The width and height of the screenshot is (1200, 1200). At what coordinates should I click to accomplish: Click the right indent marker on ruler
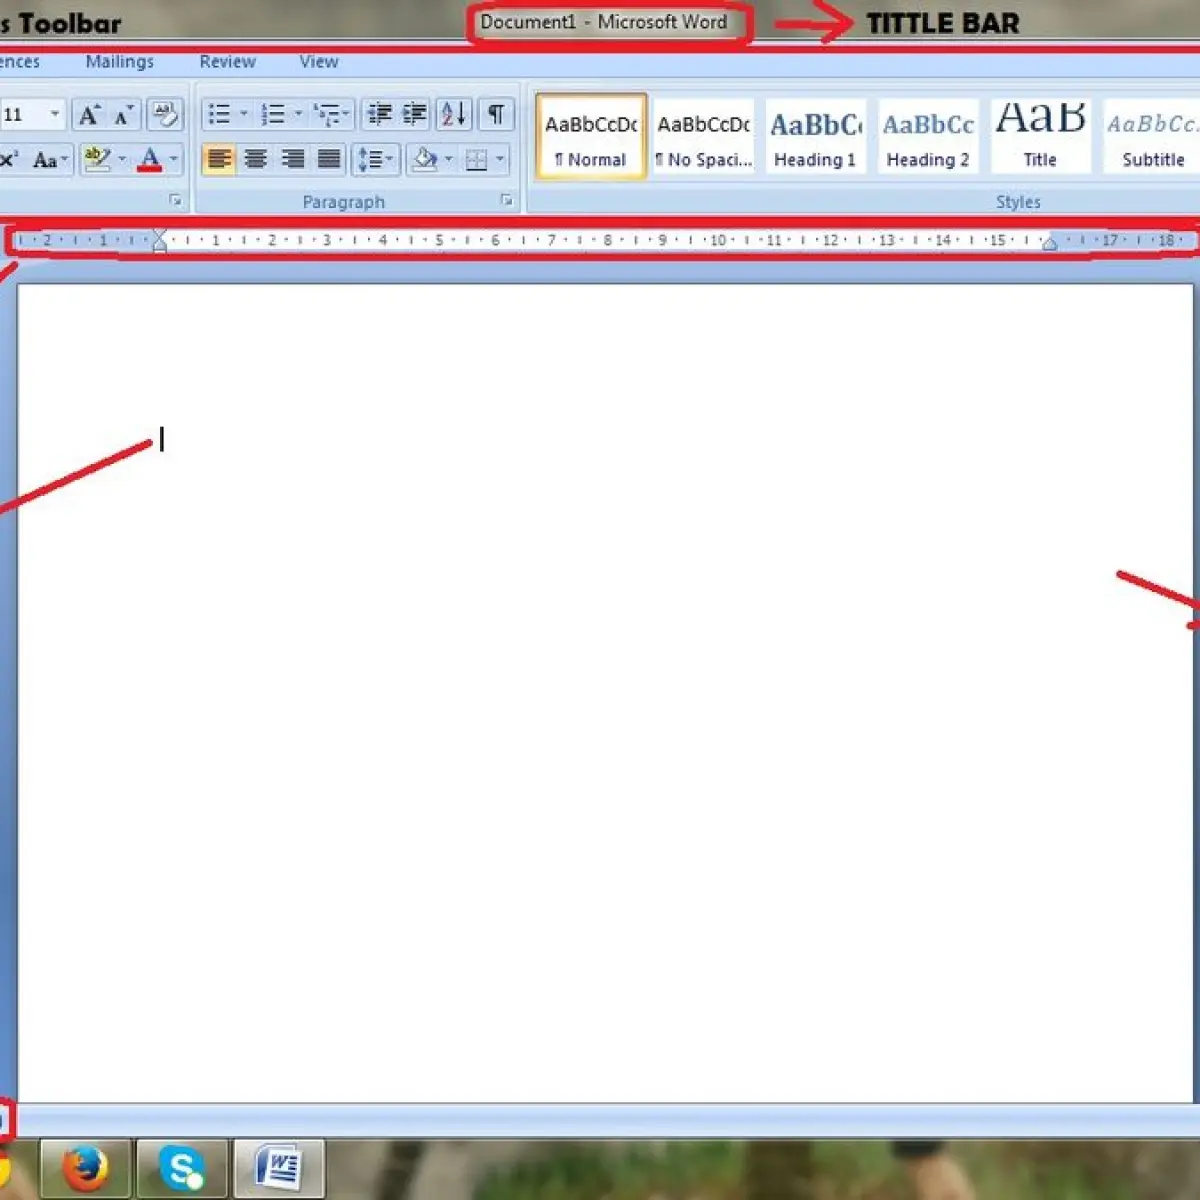coord(1049,243)
